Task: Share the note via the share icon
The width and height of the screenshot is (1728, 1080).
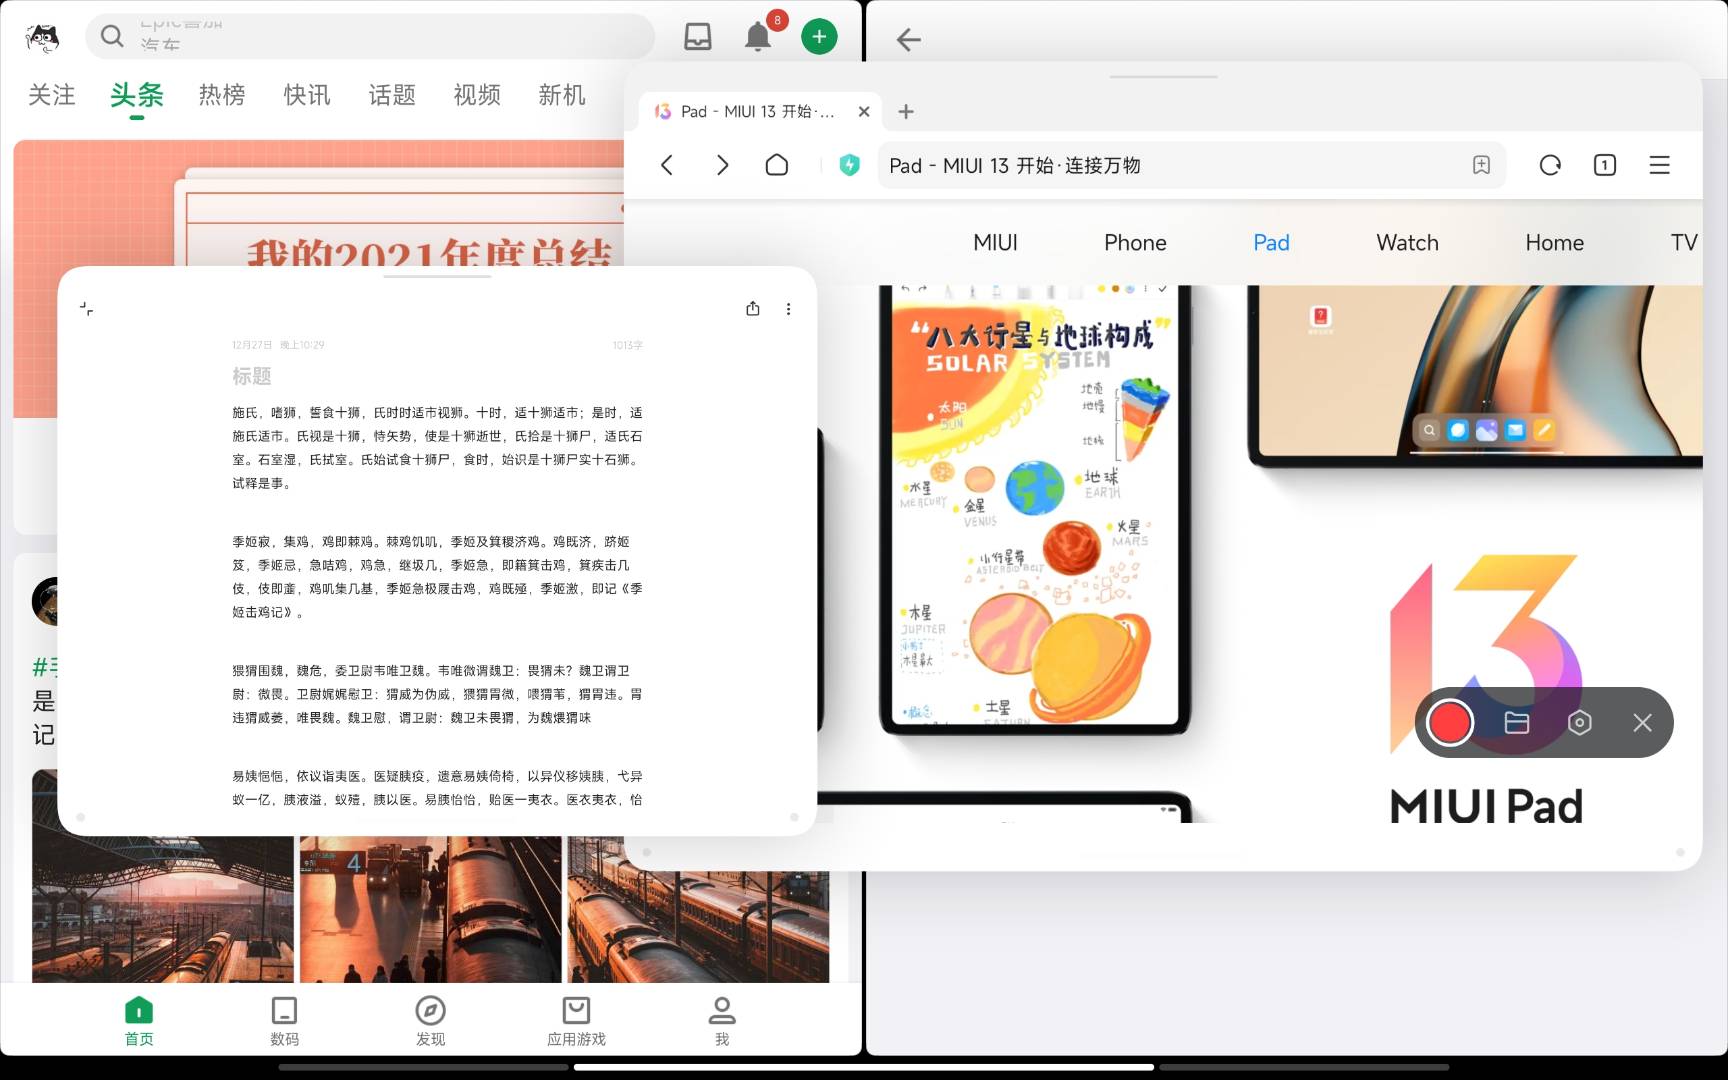Action: (x=753, y=308)
